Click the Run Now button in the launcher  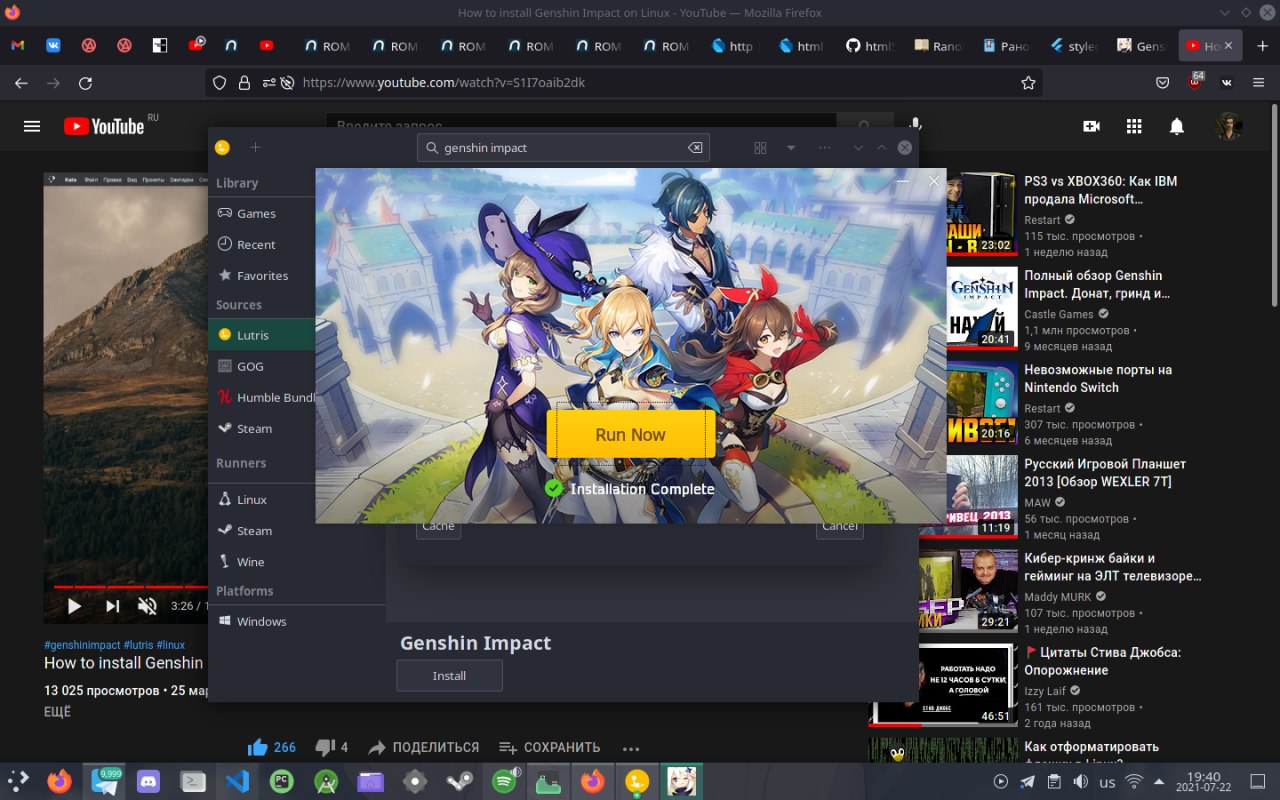(x=630, y=434)
